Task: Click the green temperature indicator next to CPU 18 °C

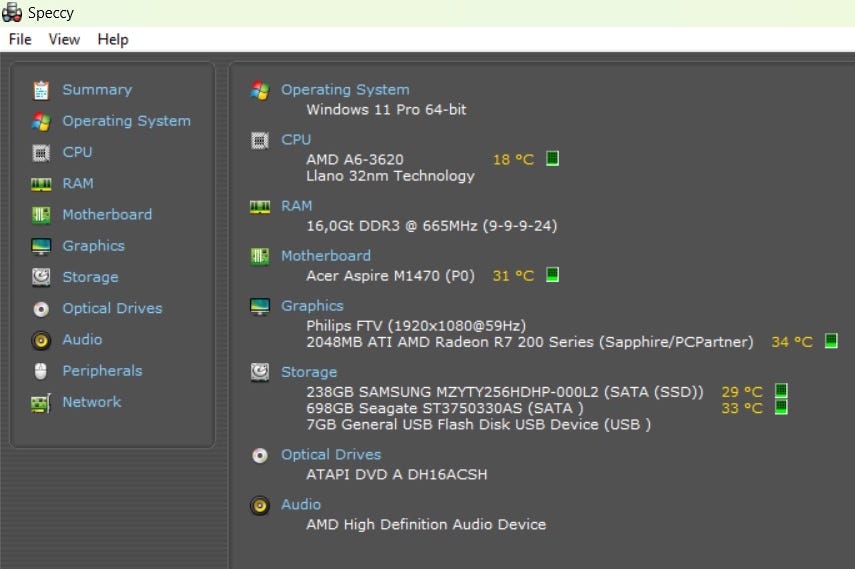Action: tap(552, 159)
